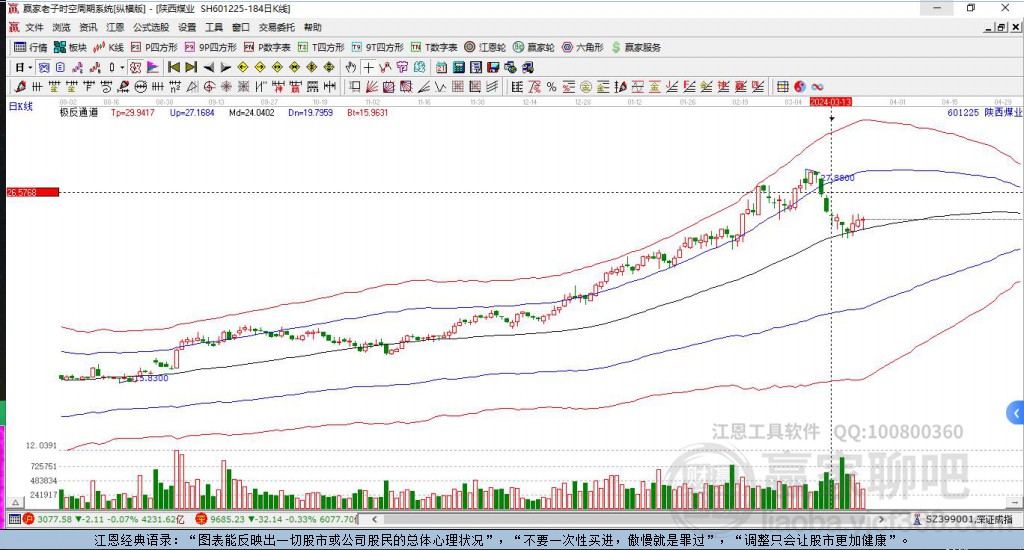Image resolution: width=1024 pixels, height=550 pixels.
Task: Switch to the K线 chart view
Action: [108, 47]
